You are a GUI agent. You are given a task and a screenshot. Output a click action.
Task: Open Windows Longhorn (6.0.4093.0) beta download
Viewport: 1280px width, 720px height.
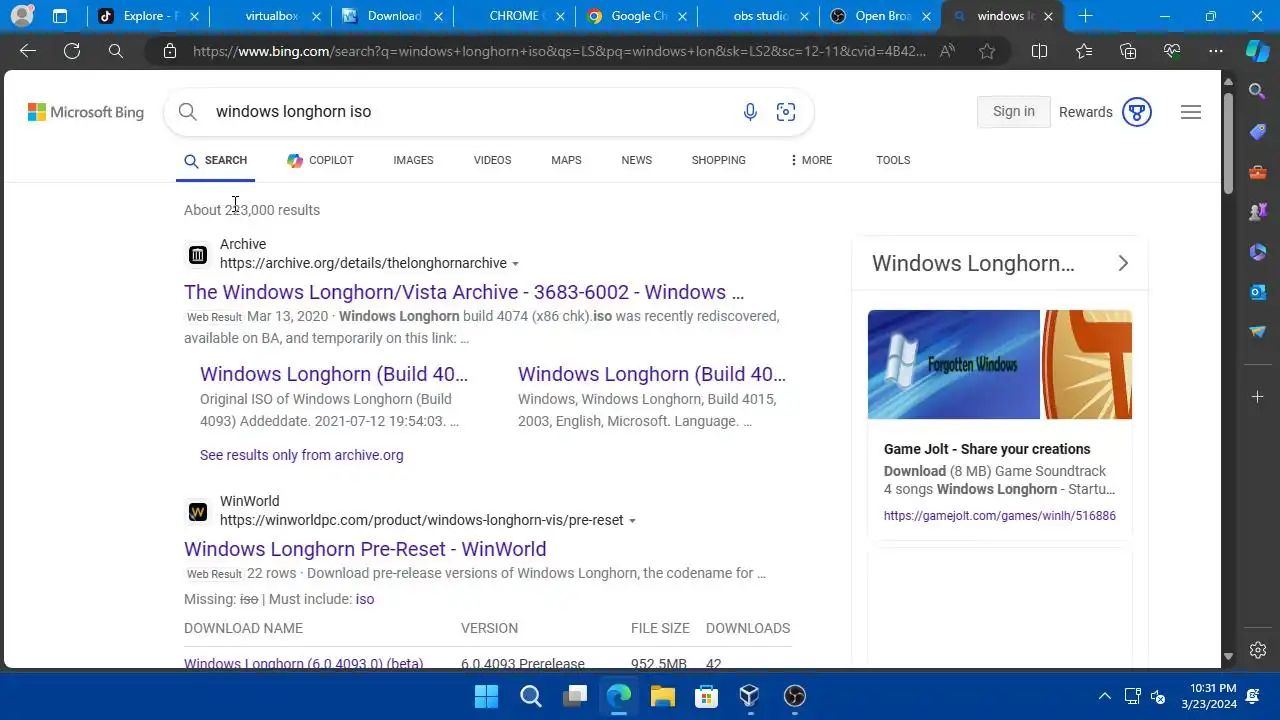coord(304,663)
